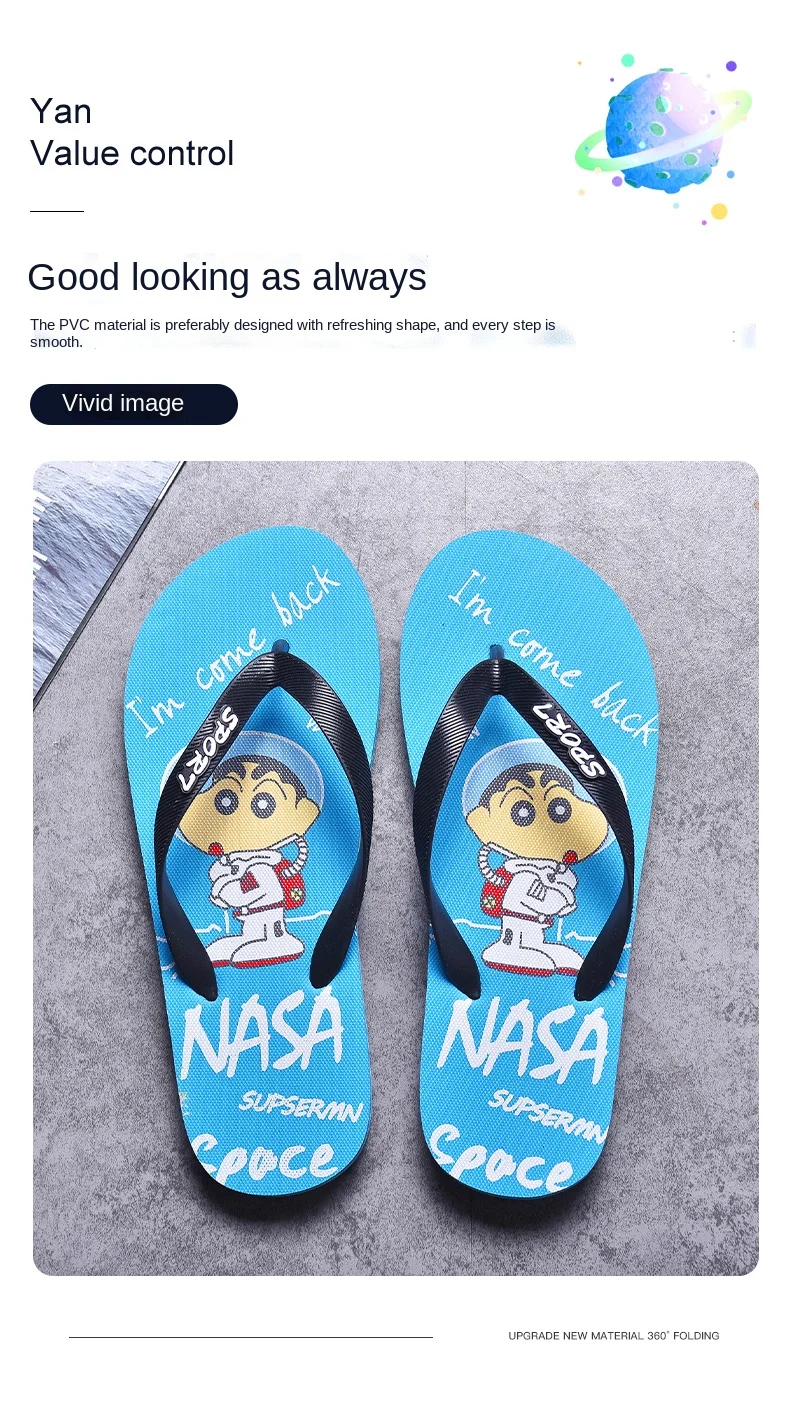Select the Good looking as always heading

point(227,277)
